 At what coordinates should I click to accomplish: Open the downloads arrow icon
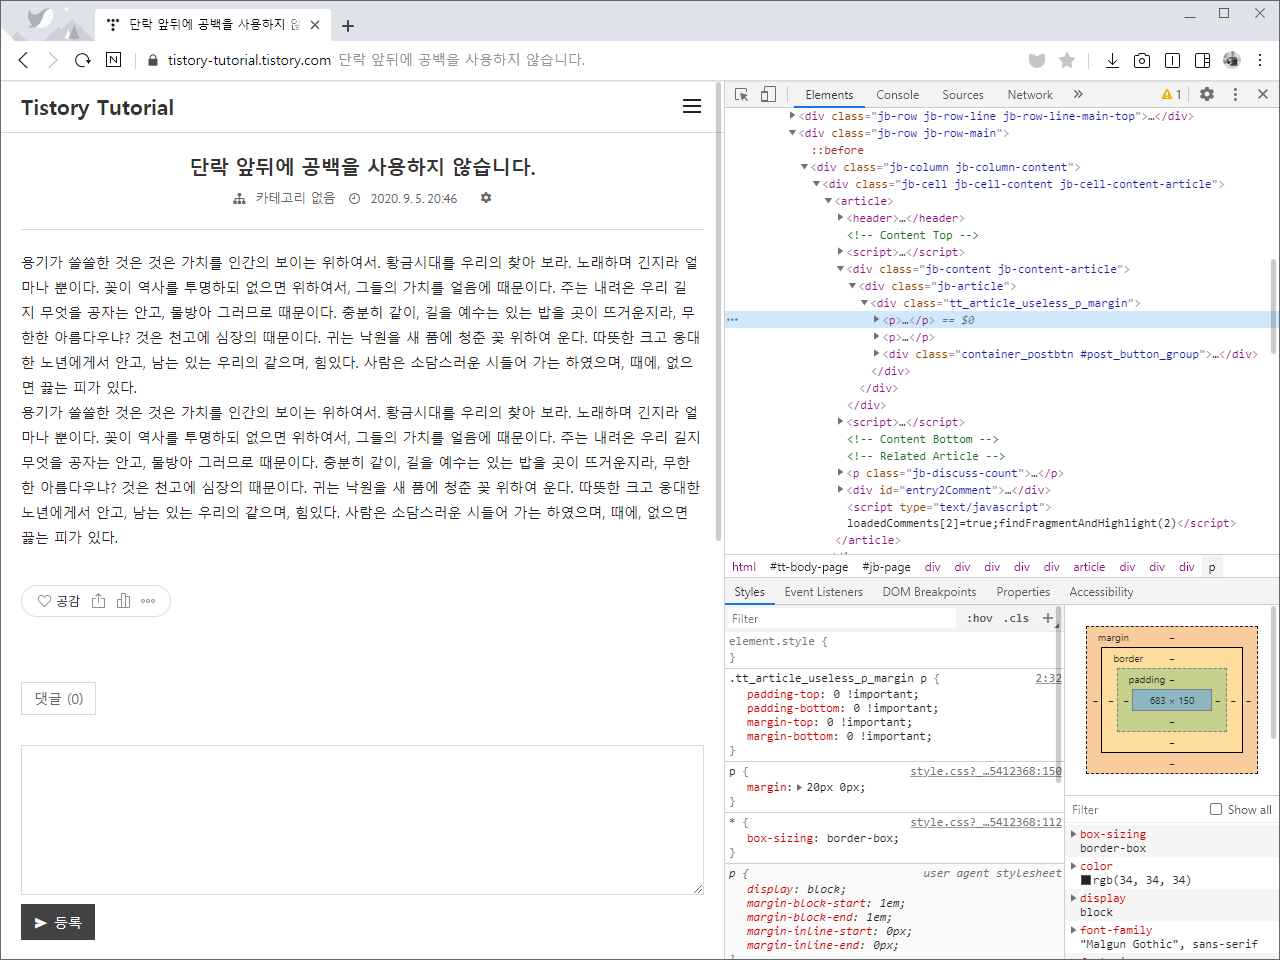pos(1112,60)
